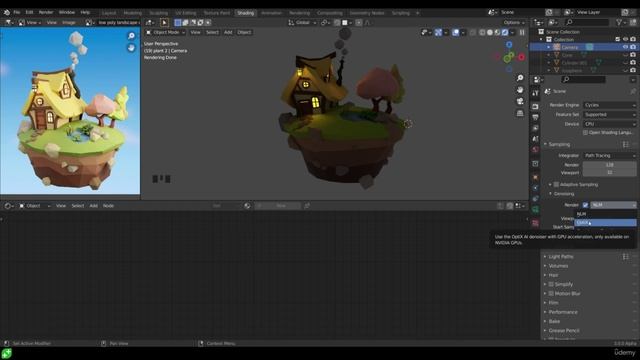Click the Render samples field showing 128
Screen dimensions: 640x360
(x=609, y=165)
